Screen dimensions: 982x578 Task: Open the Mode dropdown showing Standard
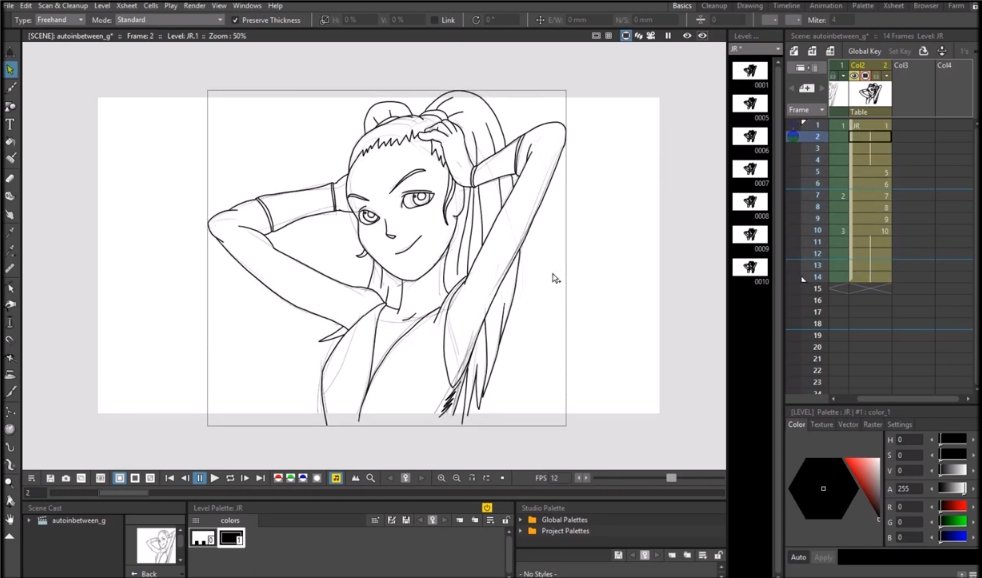pyautogui.click(x=169, y=20)
